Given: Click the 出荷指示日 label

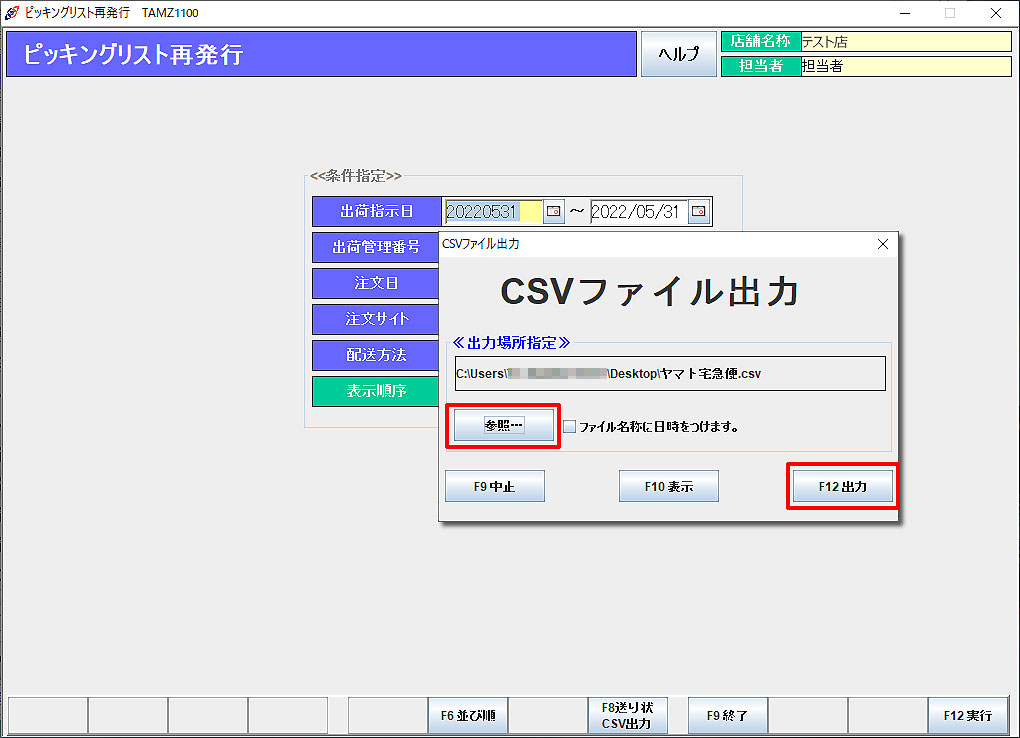Looking at the screenshot, I should (x=376, y=212).
